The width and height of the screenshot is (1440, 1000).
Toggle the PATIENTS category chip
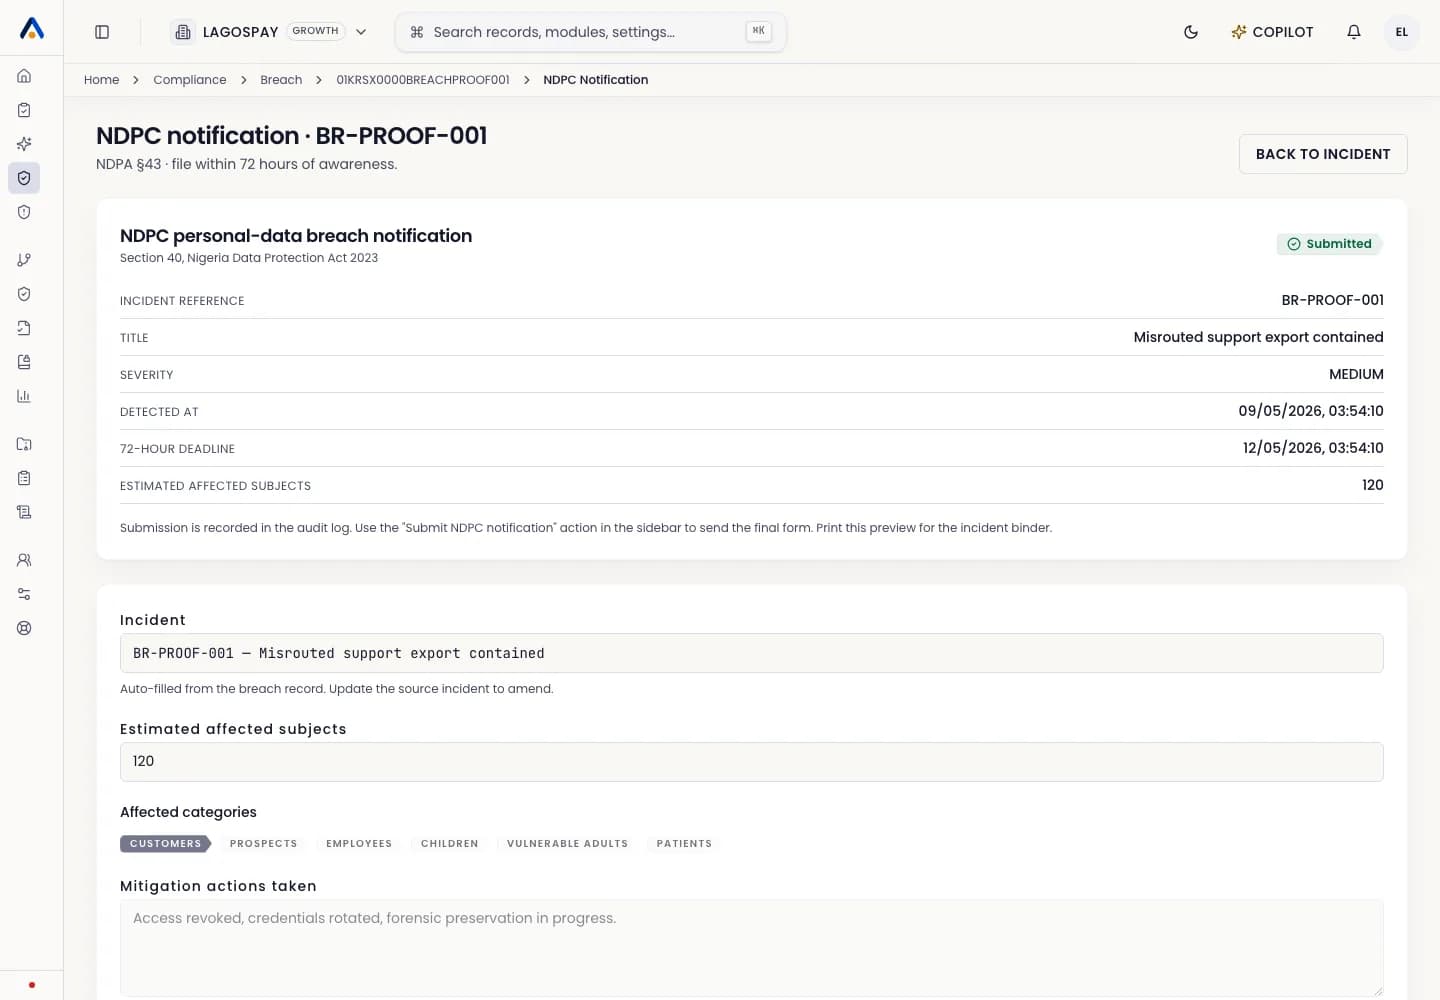click(x=685, y=844)
